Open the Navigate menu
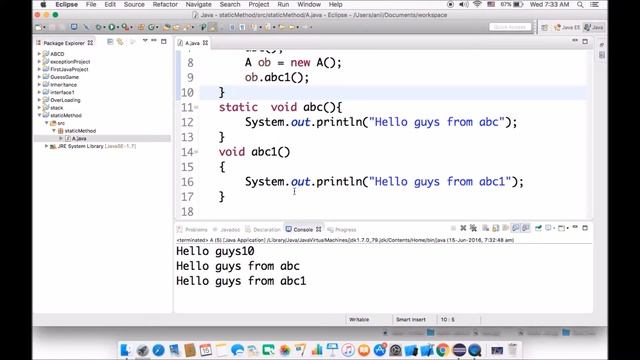 198,4
